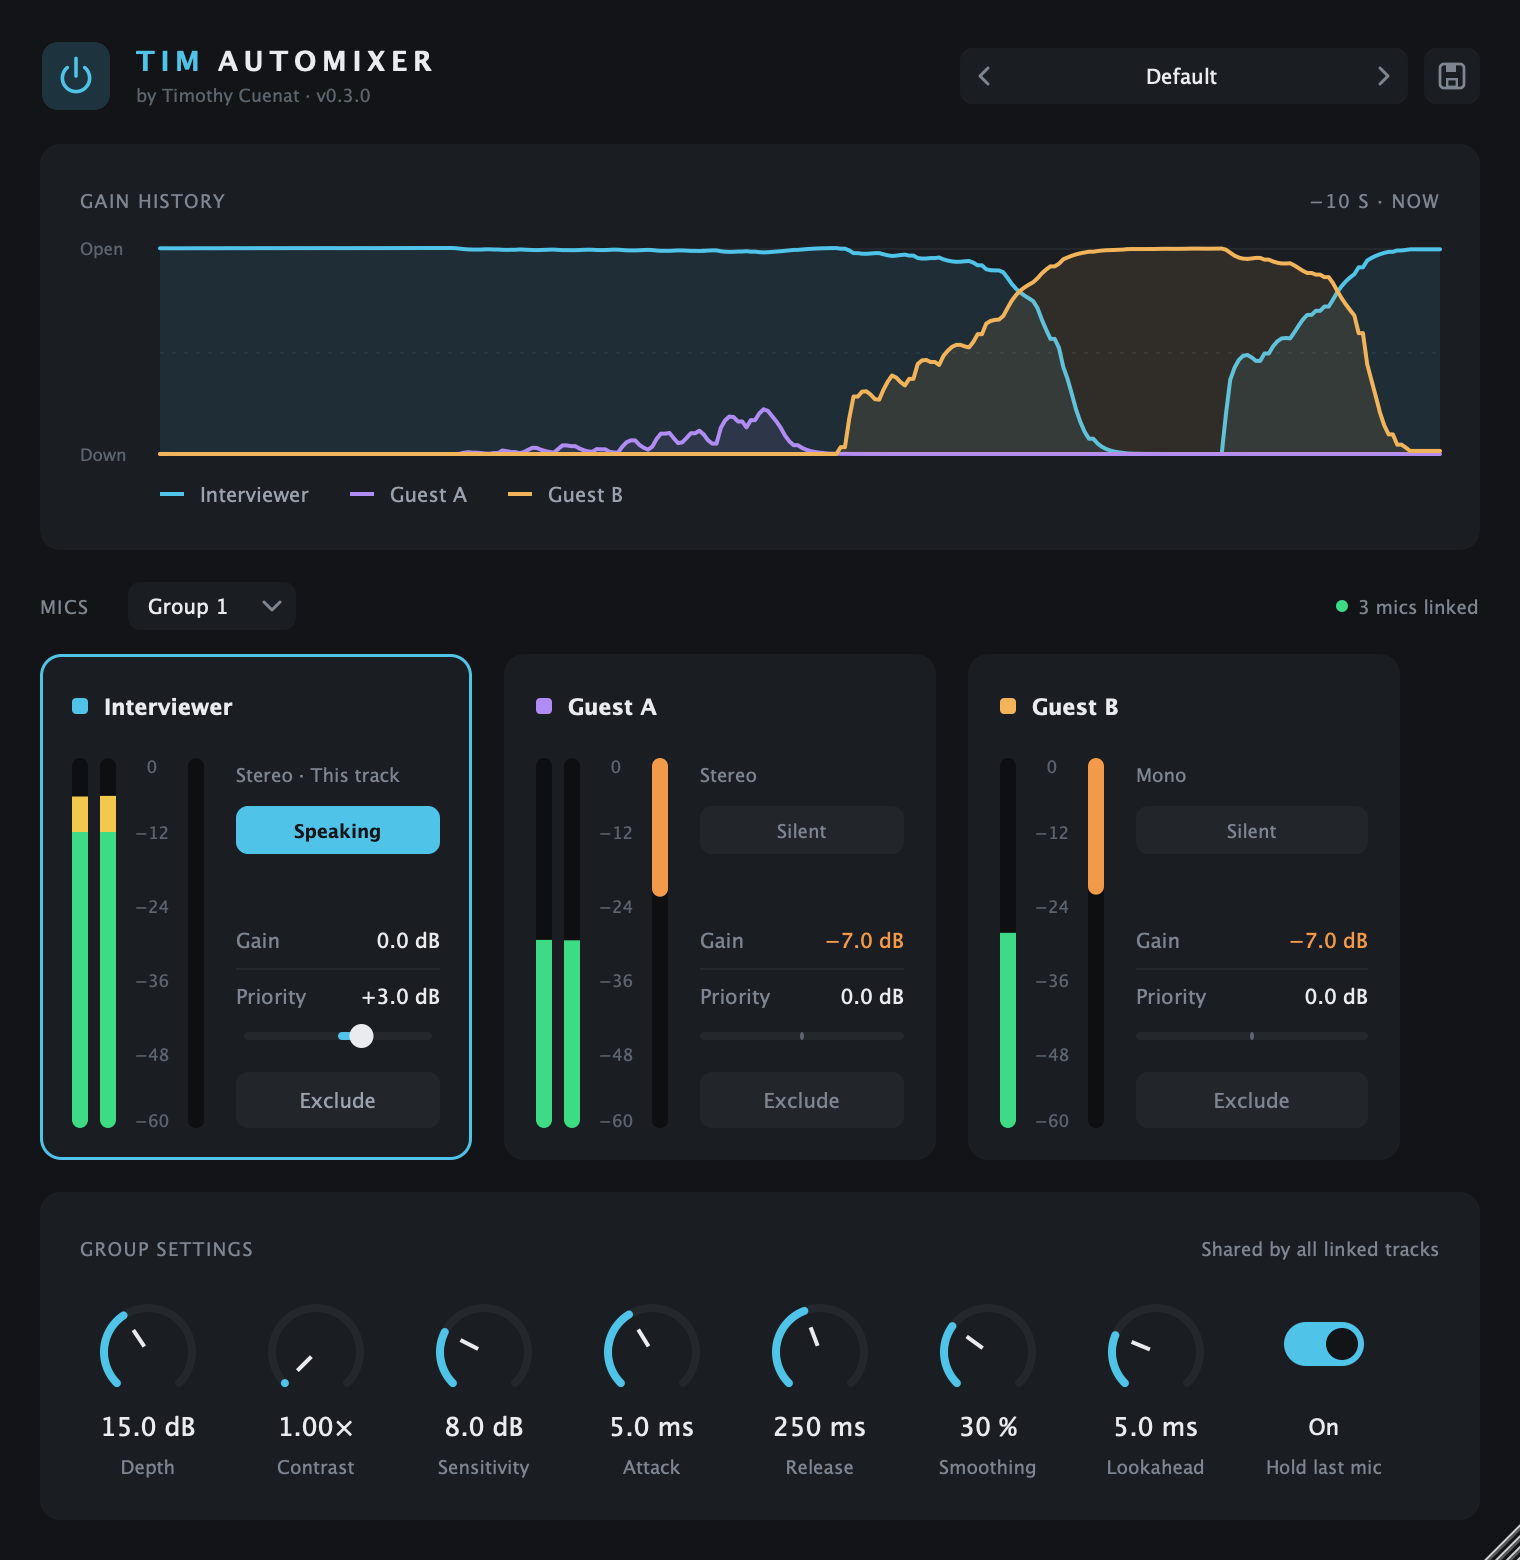Screen dimensions: 1520x1560
Task: Click the Guest B legend entry
Action: tap(565, 495)
